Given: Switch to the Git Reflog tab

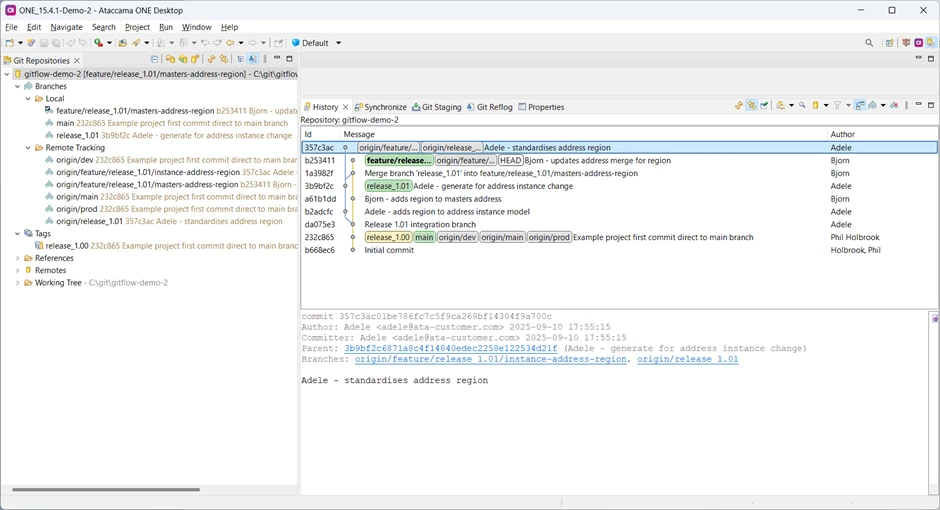Looking at the screenshot, I should tap(489, 107).
